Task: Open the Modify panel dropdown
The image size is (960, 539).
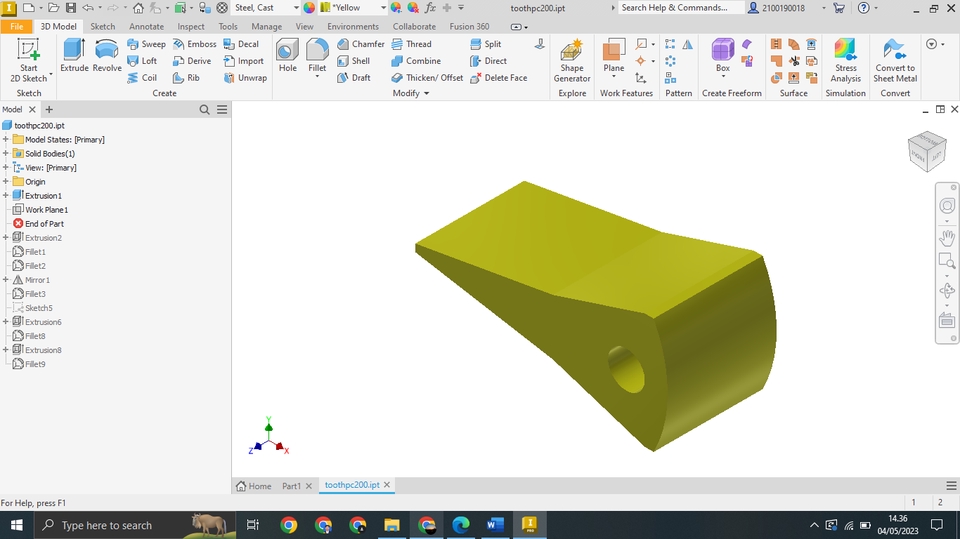Action: pyautogui.click(x=411, y=93)
